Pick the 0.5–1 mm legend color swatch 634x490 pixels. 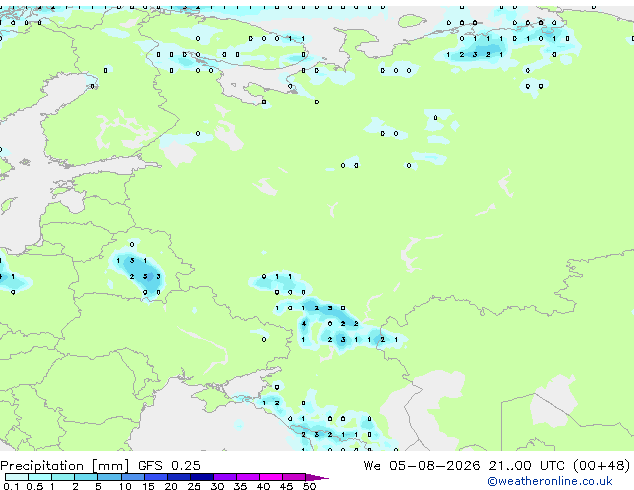pos(40,477)
